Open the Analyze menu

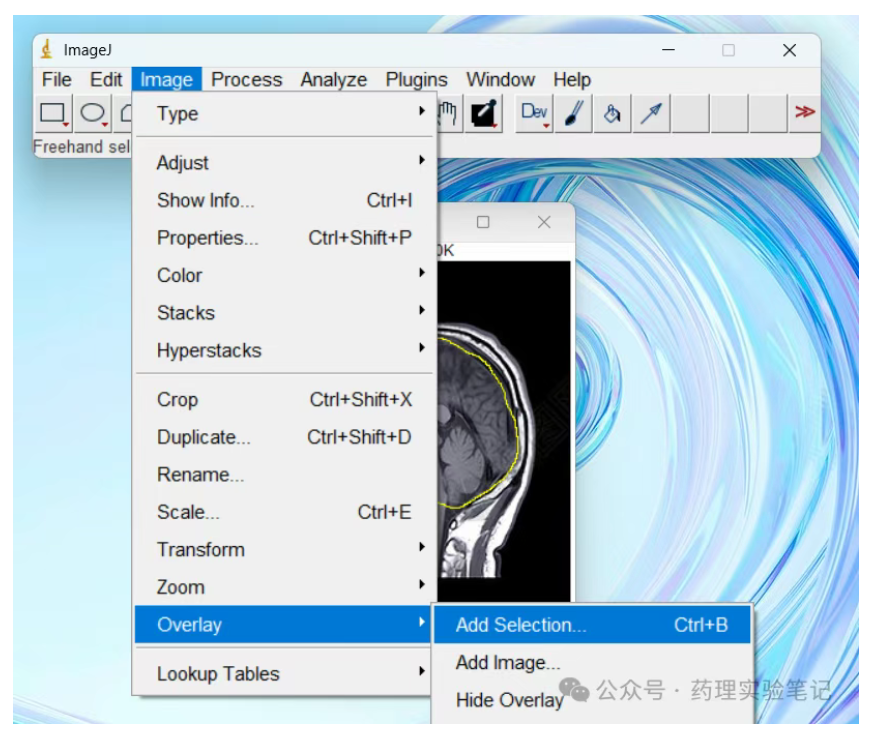(x=333, y=80)
